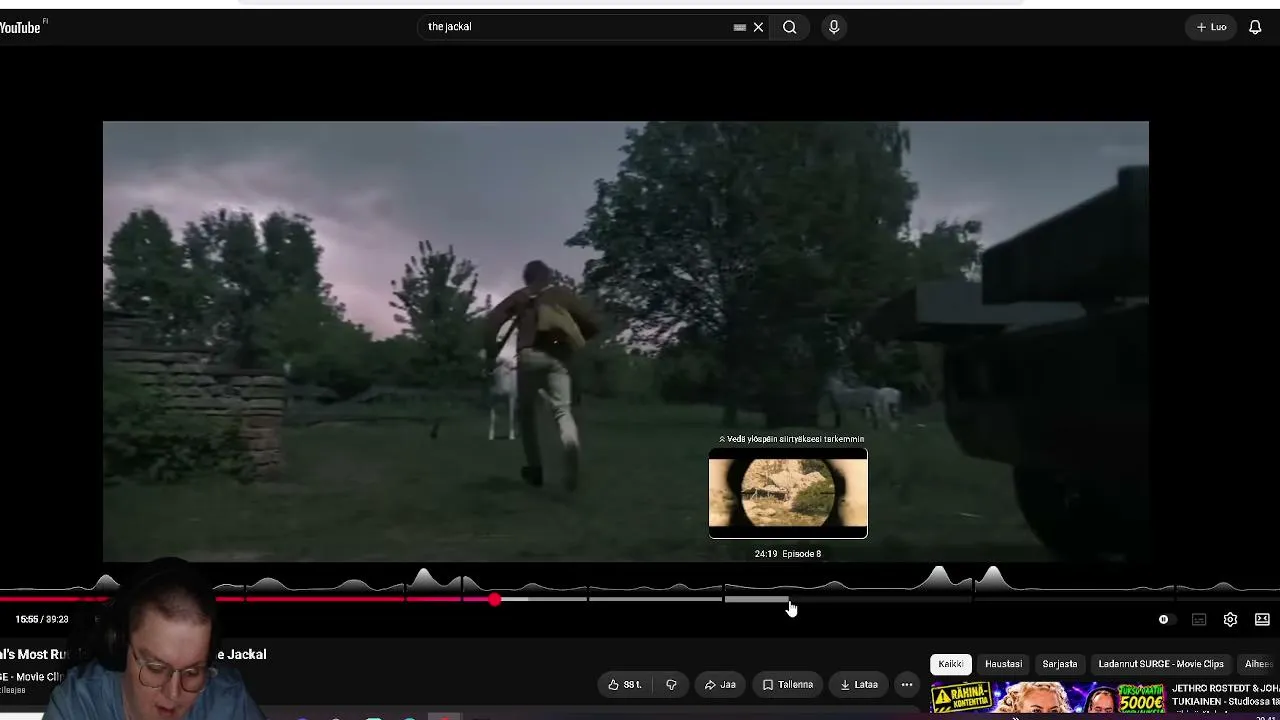This screenshot has width=1280, height=720.
Task: Open the on-screen keyboard icon in search box
Action: click(x=740, y=27)
